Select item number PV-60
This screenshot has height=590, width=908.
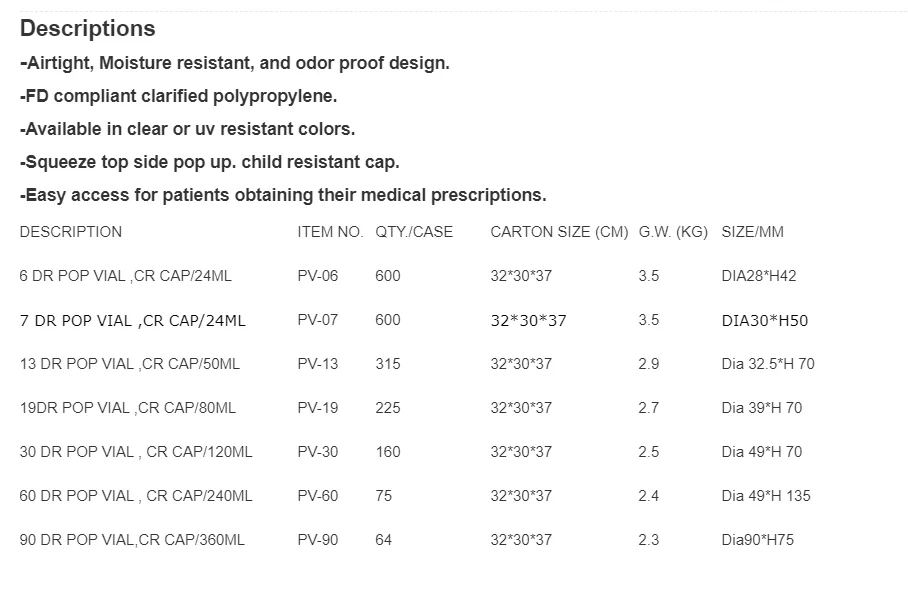click(318, 496)
